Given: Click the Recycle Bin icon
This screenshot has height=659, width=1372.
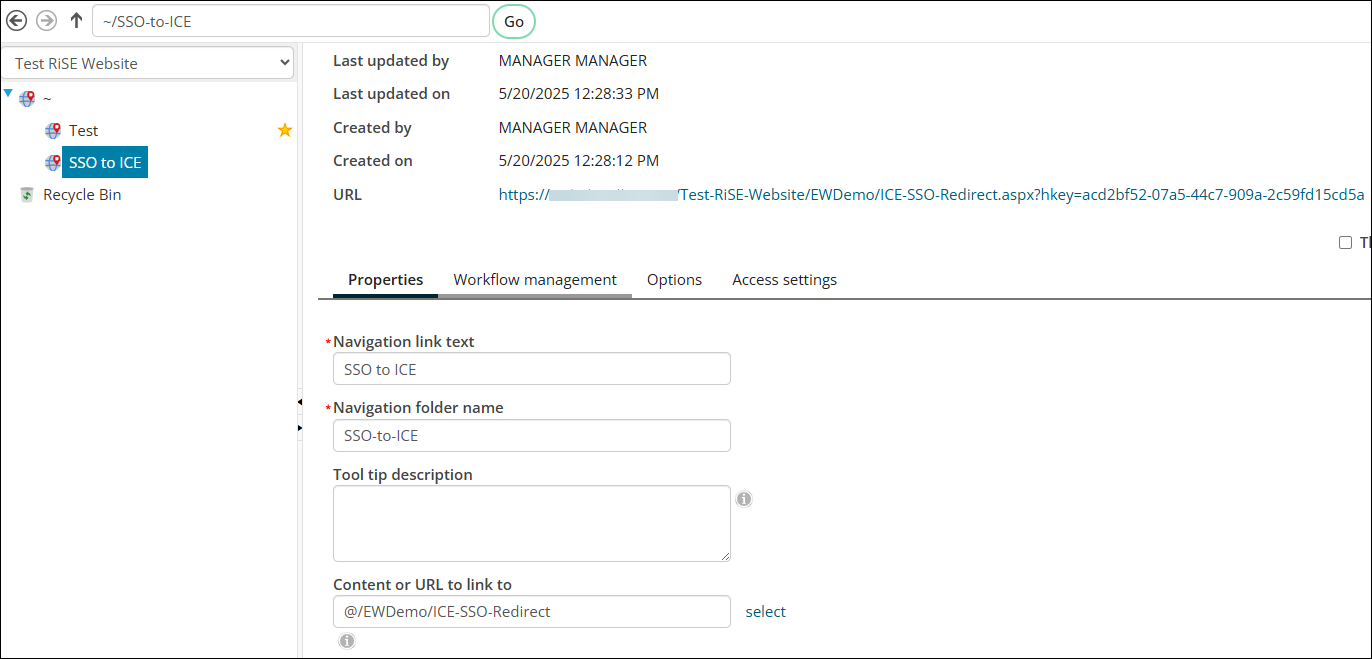Looking at the screenshot, I should pos(28,195).
